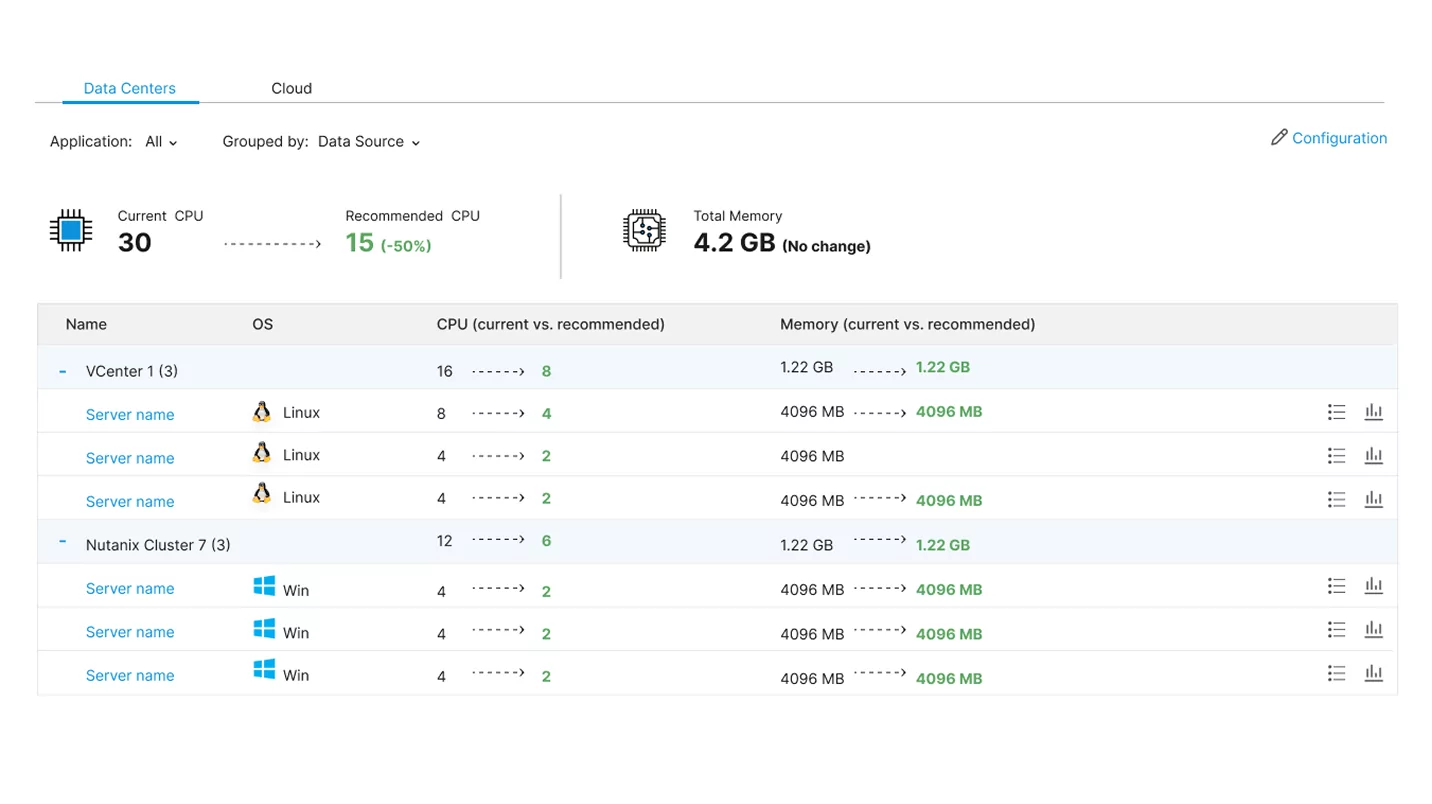This screenshot has height=804, width=1432.
Task: Click the Windows logo in first Win row
Action: point(264,586)
